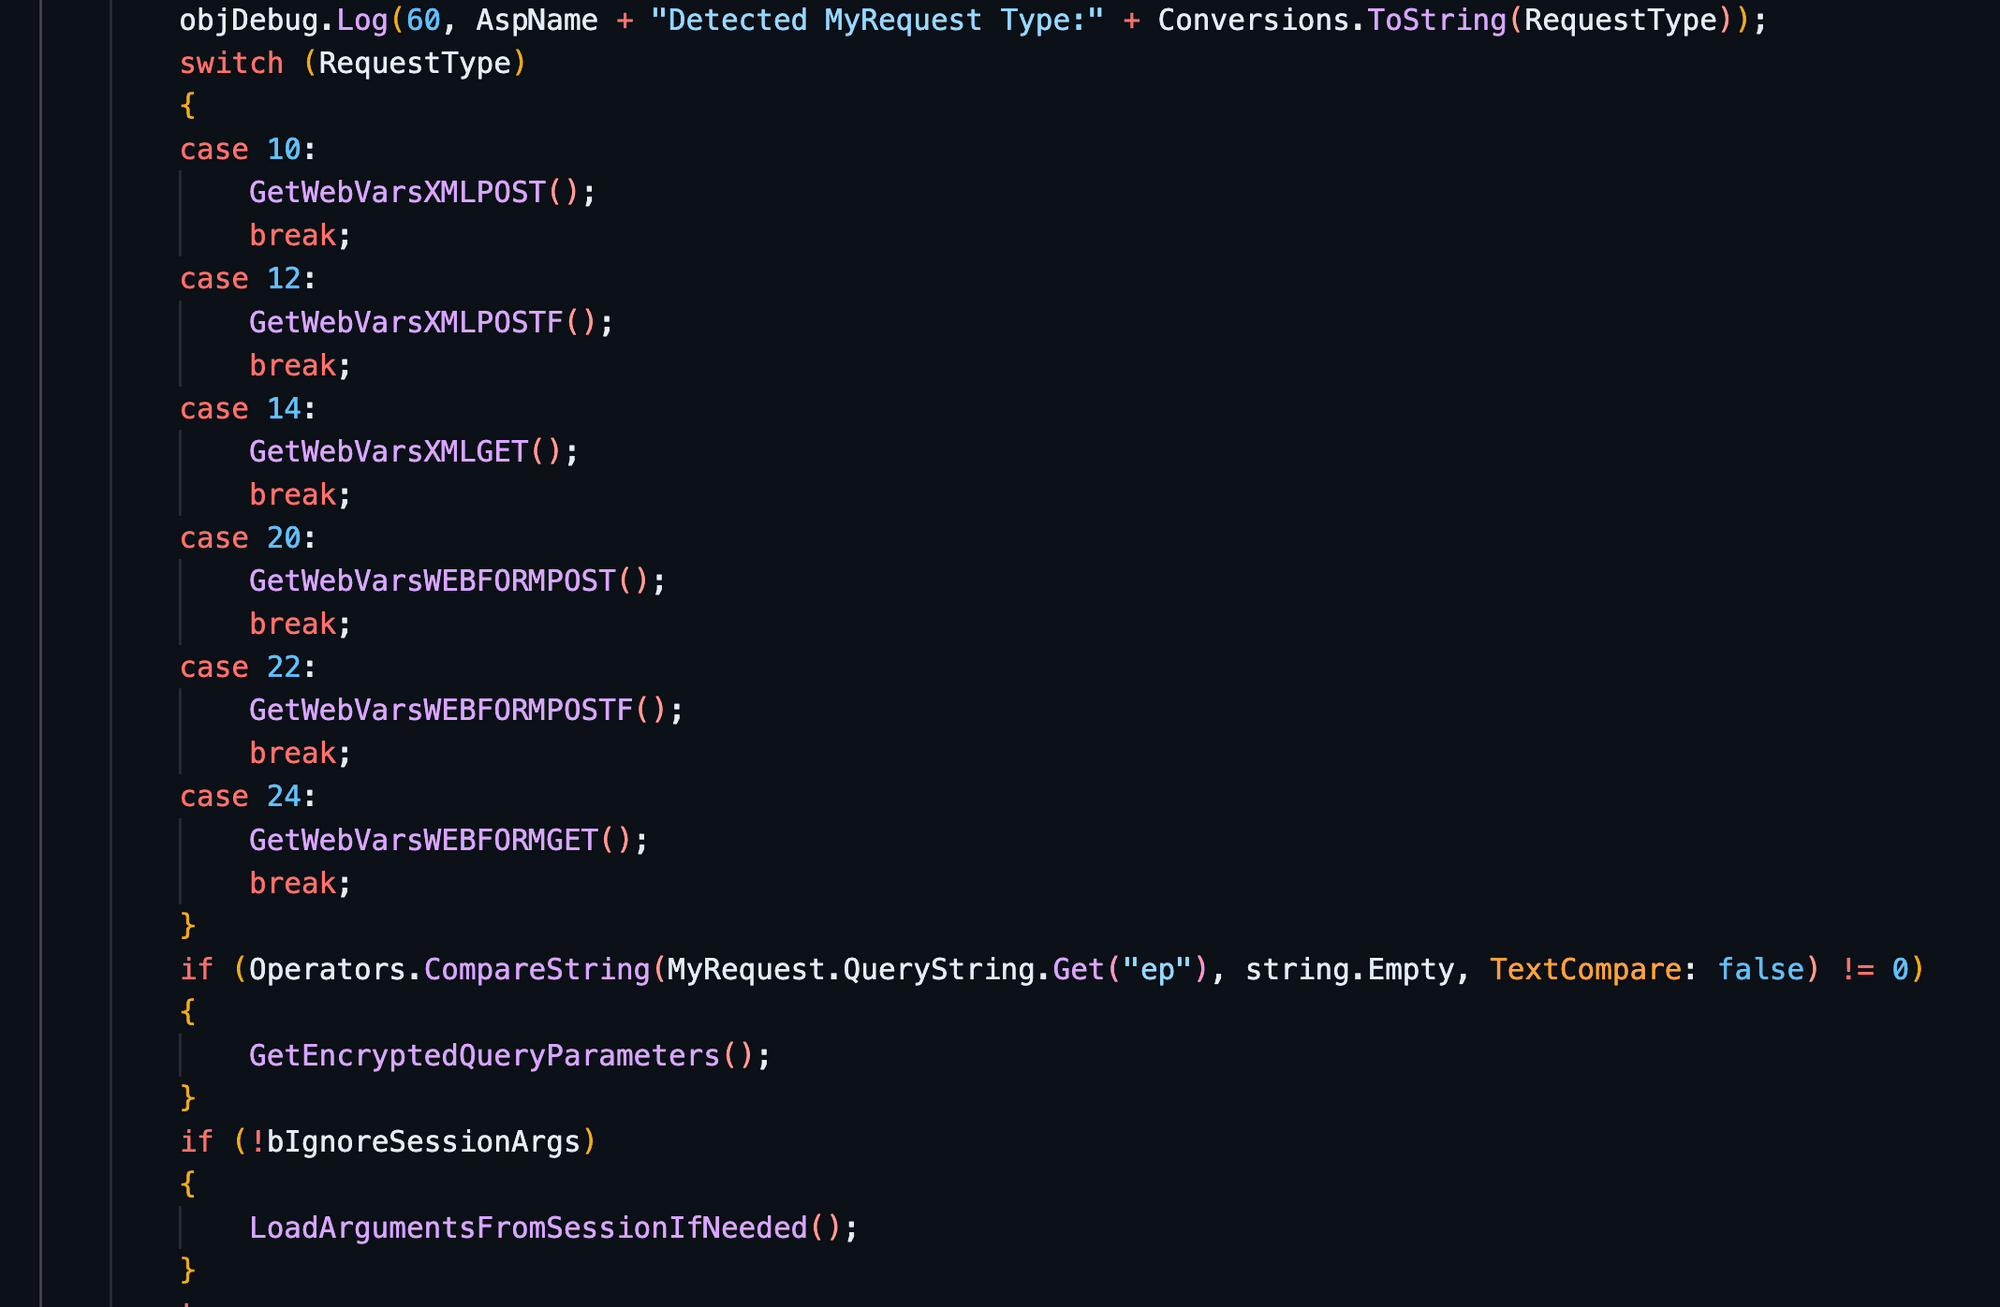Click the case 14 label
Viewport: 2000px width, 1307px height.
[x=247, y=409]
